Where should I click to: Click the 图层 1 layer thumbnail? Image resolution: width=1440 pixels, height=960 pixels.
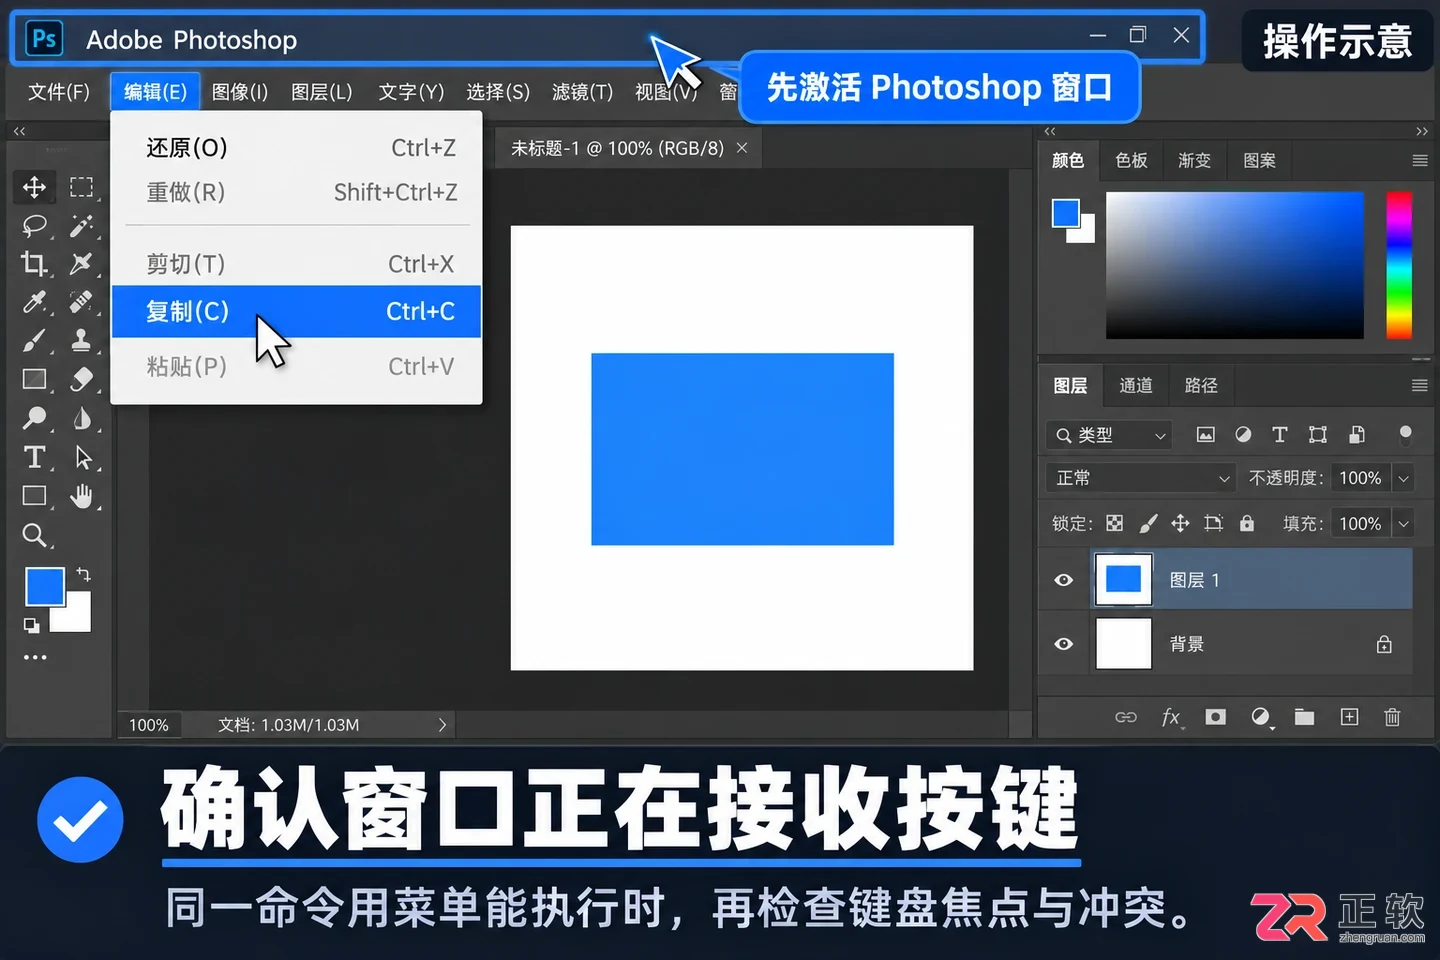pos(1123,579)
